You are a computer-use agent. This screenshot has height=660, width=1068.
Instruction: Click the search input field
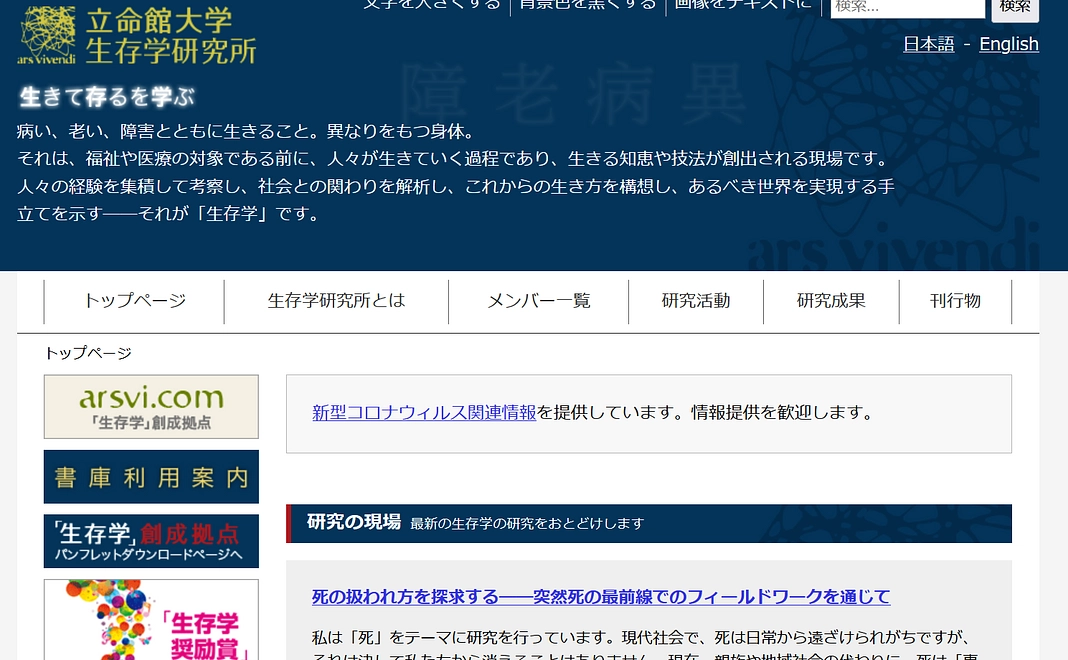click(x=907, y=7)
